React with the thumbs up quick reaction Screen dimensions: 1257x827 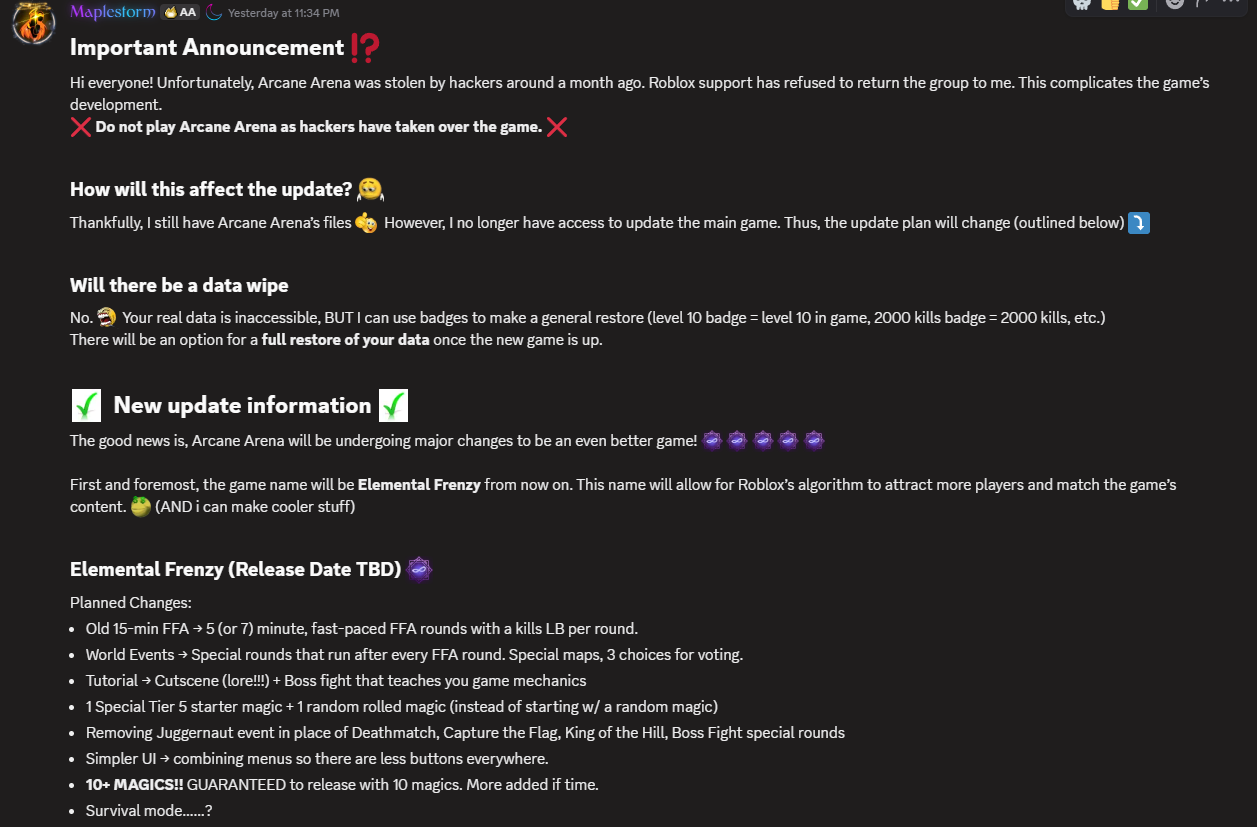1110,3
